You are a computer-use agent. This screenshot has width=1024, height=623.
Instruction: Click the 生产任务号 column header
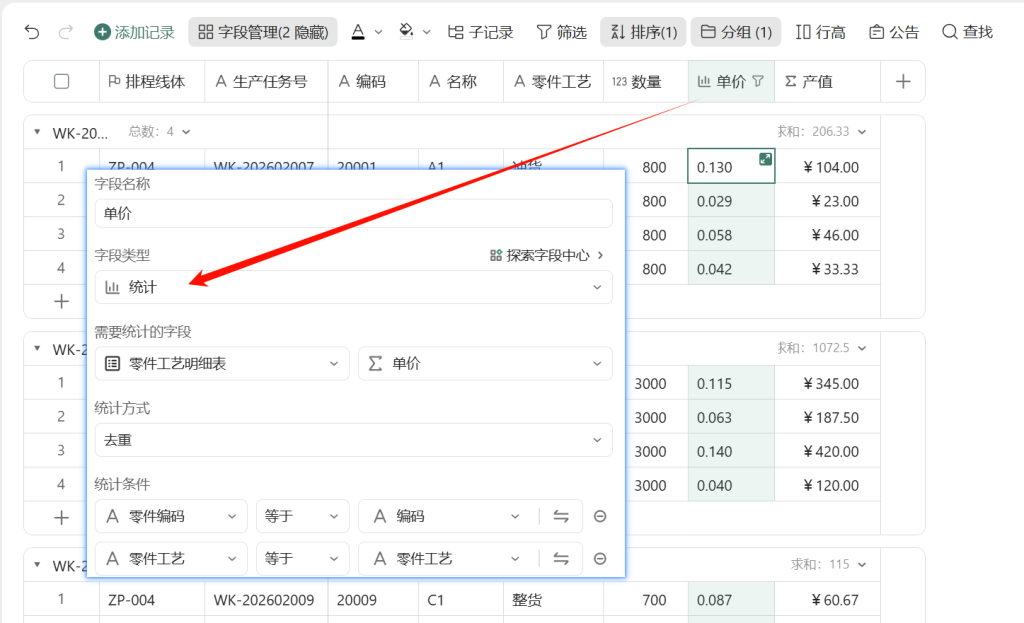coord(266,82)
